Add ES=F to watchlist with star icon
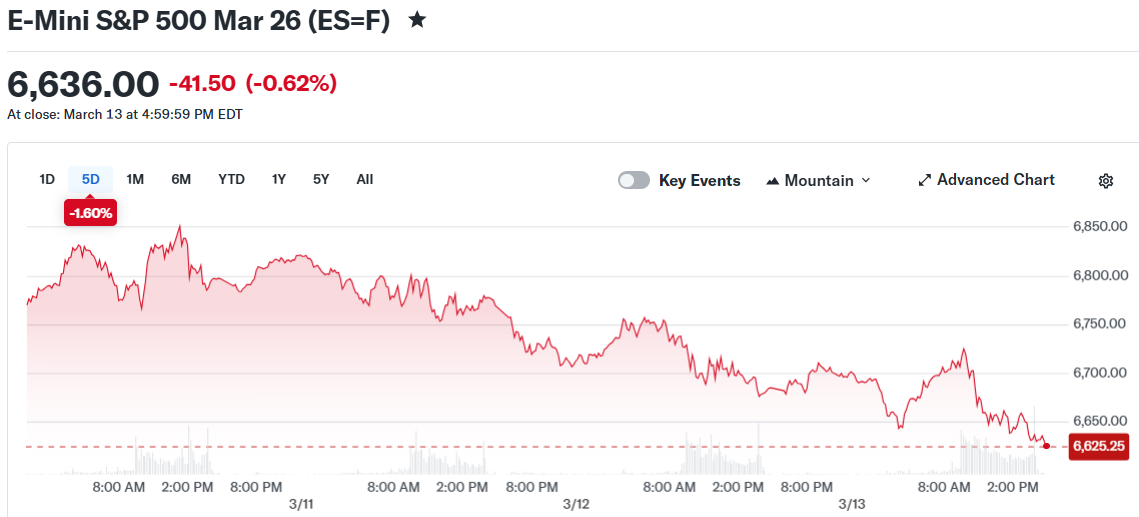 click(x=417, y=20)
